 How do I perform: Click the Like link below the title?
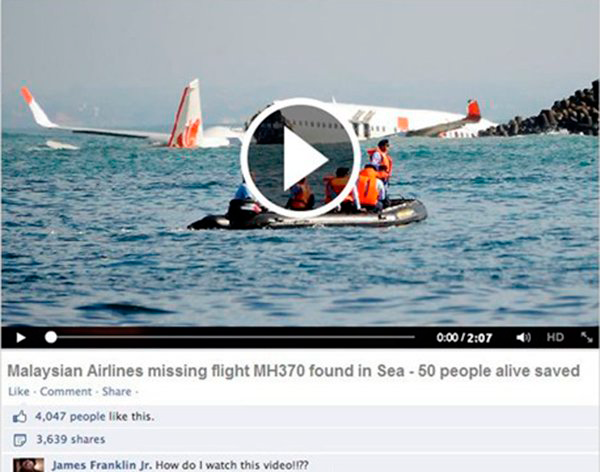[x=19, y=392]
